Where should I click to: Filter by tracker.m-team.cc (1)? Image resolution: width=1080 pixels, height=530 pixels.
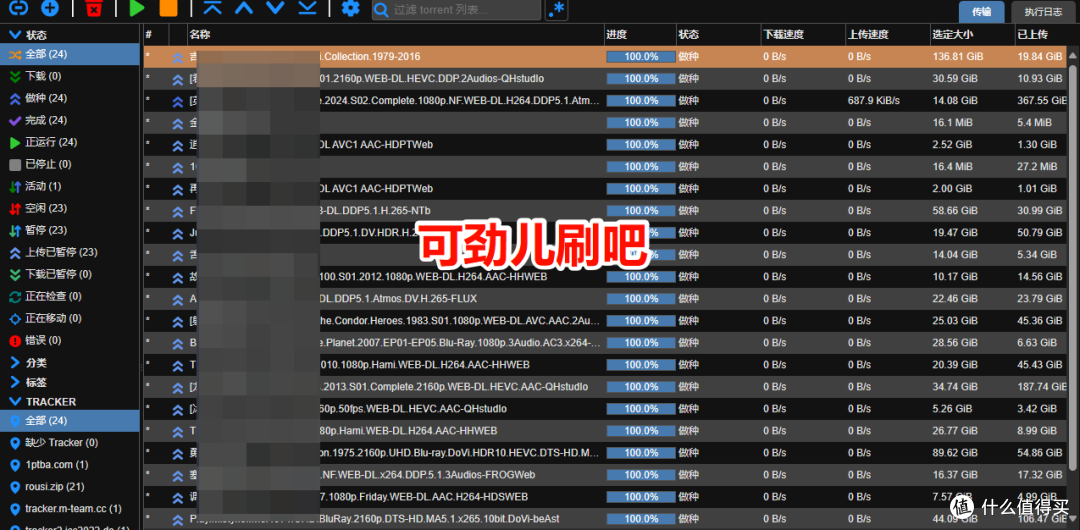tap(70, 509)
